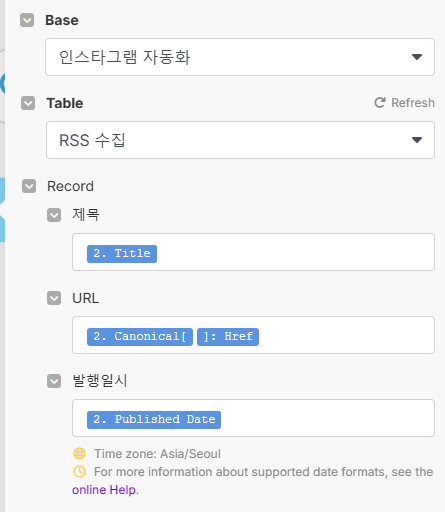445x512 pixels.
Task: Click the dropdown arrow in Table field
Action: tap(417, 140)
